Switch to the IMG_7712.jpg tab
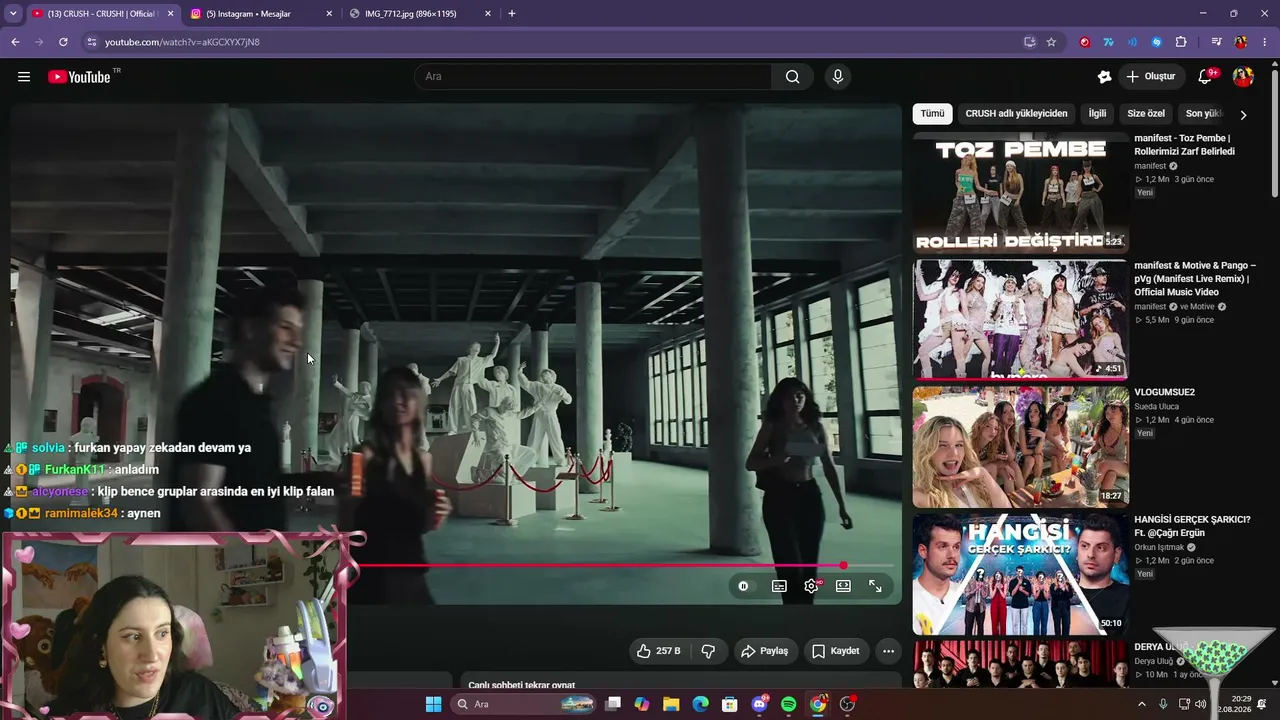Viewport: 1280px width, 720px height. [421, 14]
